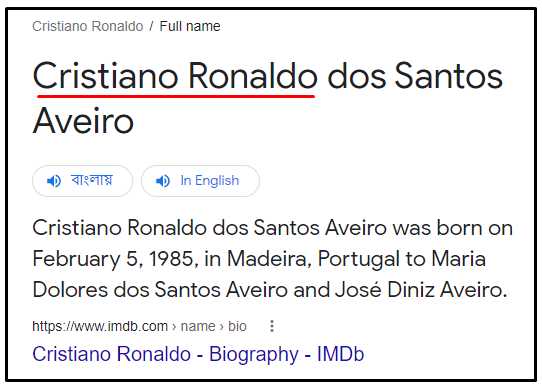Click the 'bio' segment in URL path
This screenshot has height=388, width=542.
click(x=237, y=326)
